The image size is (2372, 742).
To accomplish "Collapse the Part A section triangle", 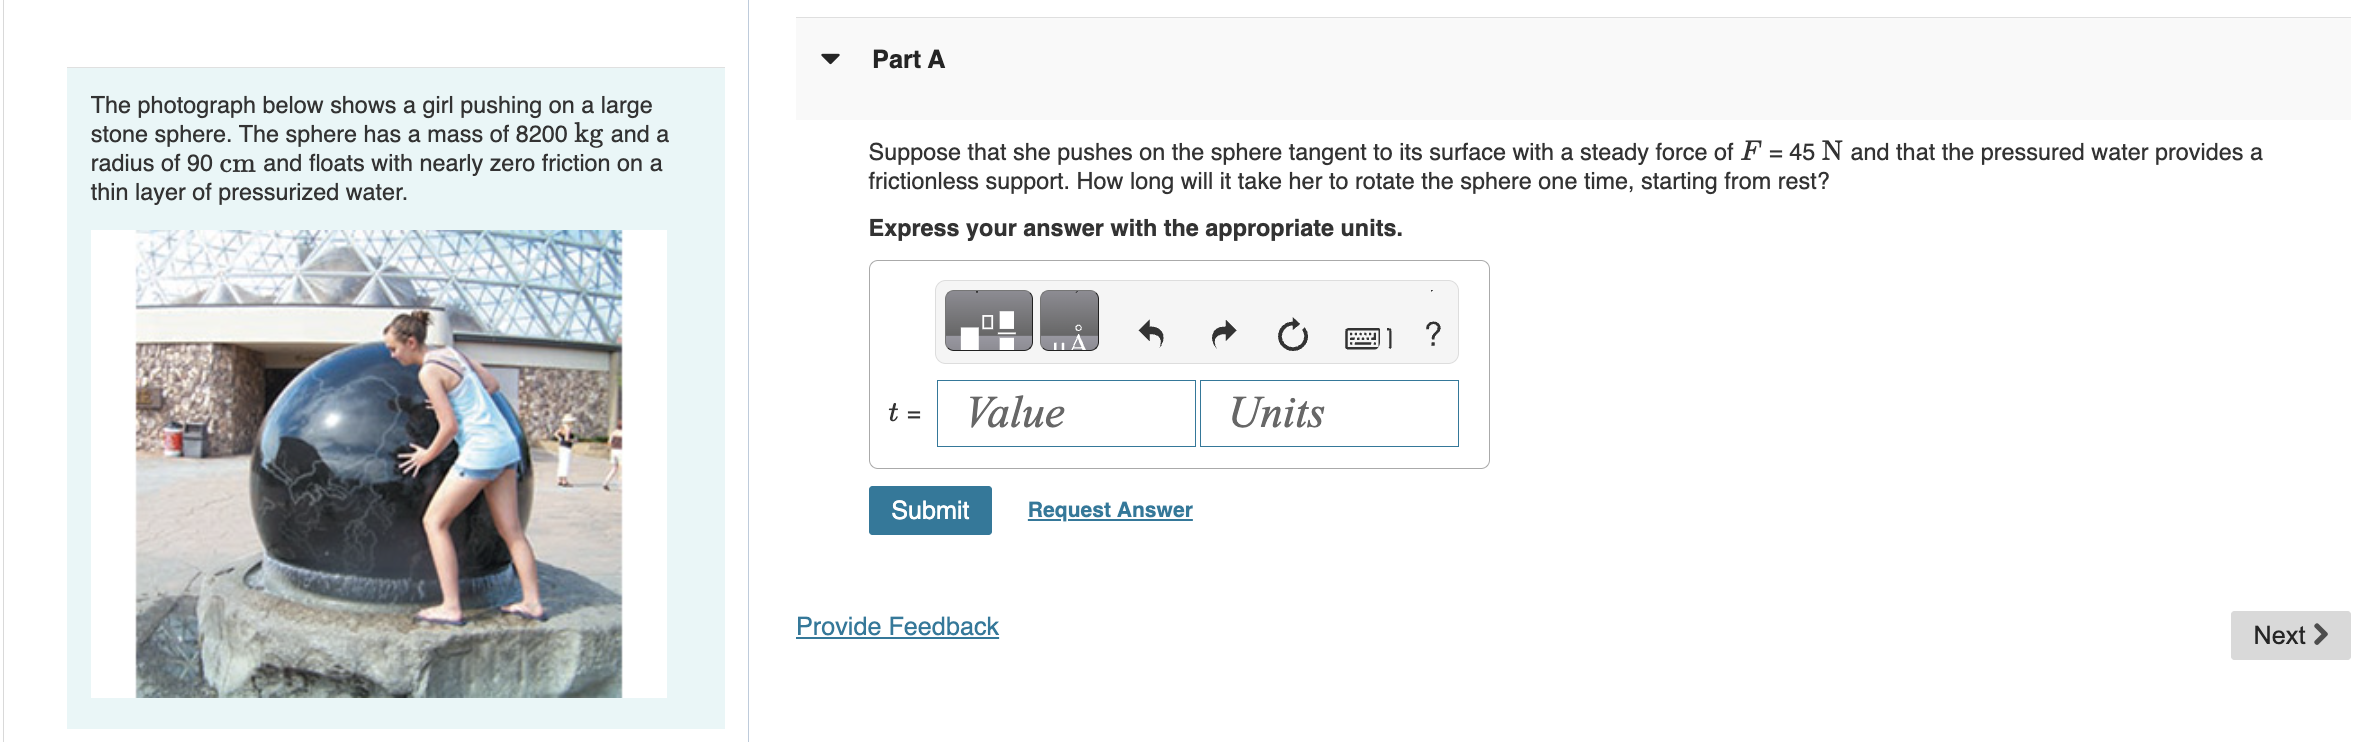I will (x=831, y=58).
